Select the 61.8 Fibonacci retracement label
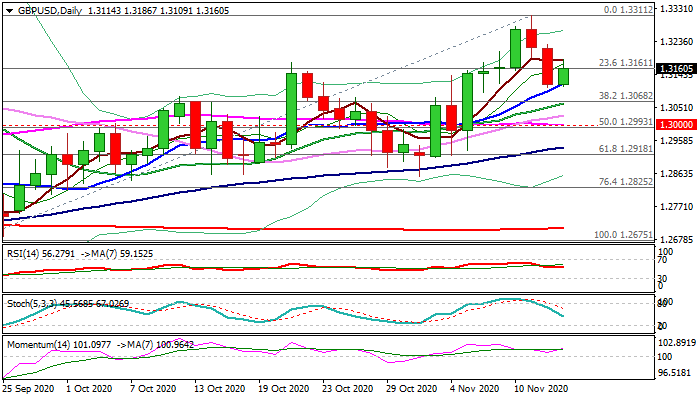 (x=625, y=147)
